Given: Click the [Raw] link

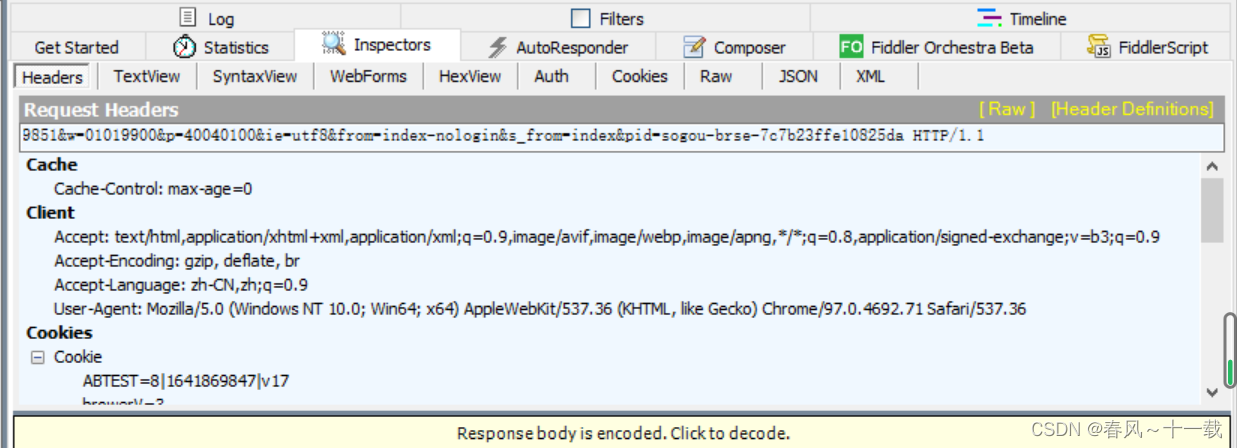Looking at the screenshot, I should tap(1007, 109).
